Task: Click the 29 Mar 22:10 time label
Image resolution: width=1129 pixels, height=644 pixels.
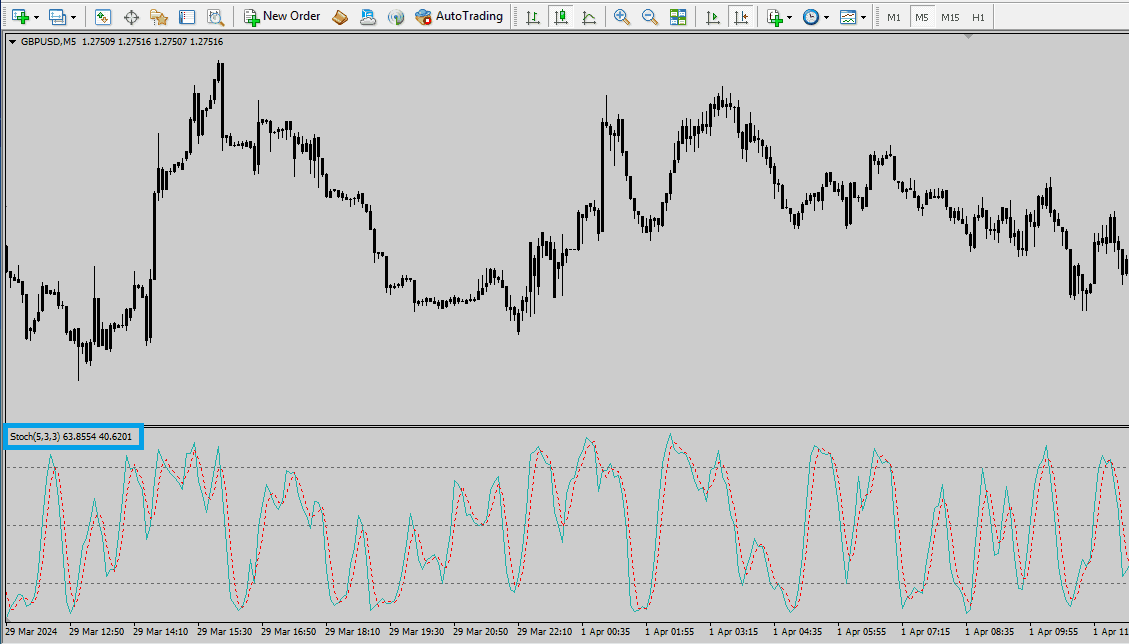Action: (545, 632)
